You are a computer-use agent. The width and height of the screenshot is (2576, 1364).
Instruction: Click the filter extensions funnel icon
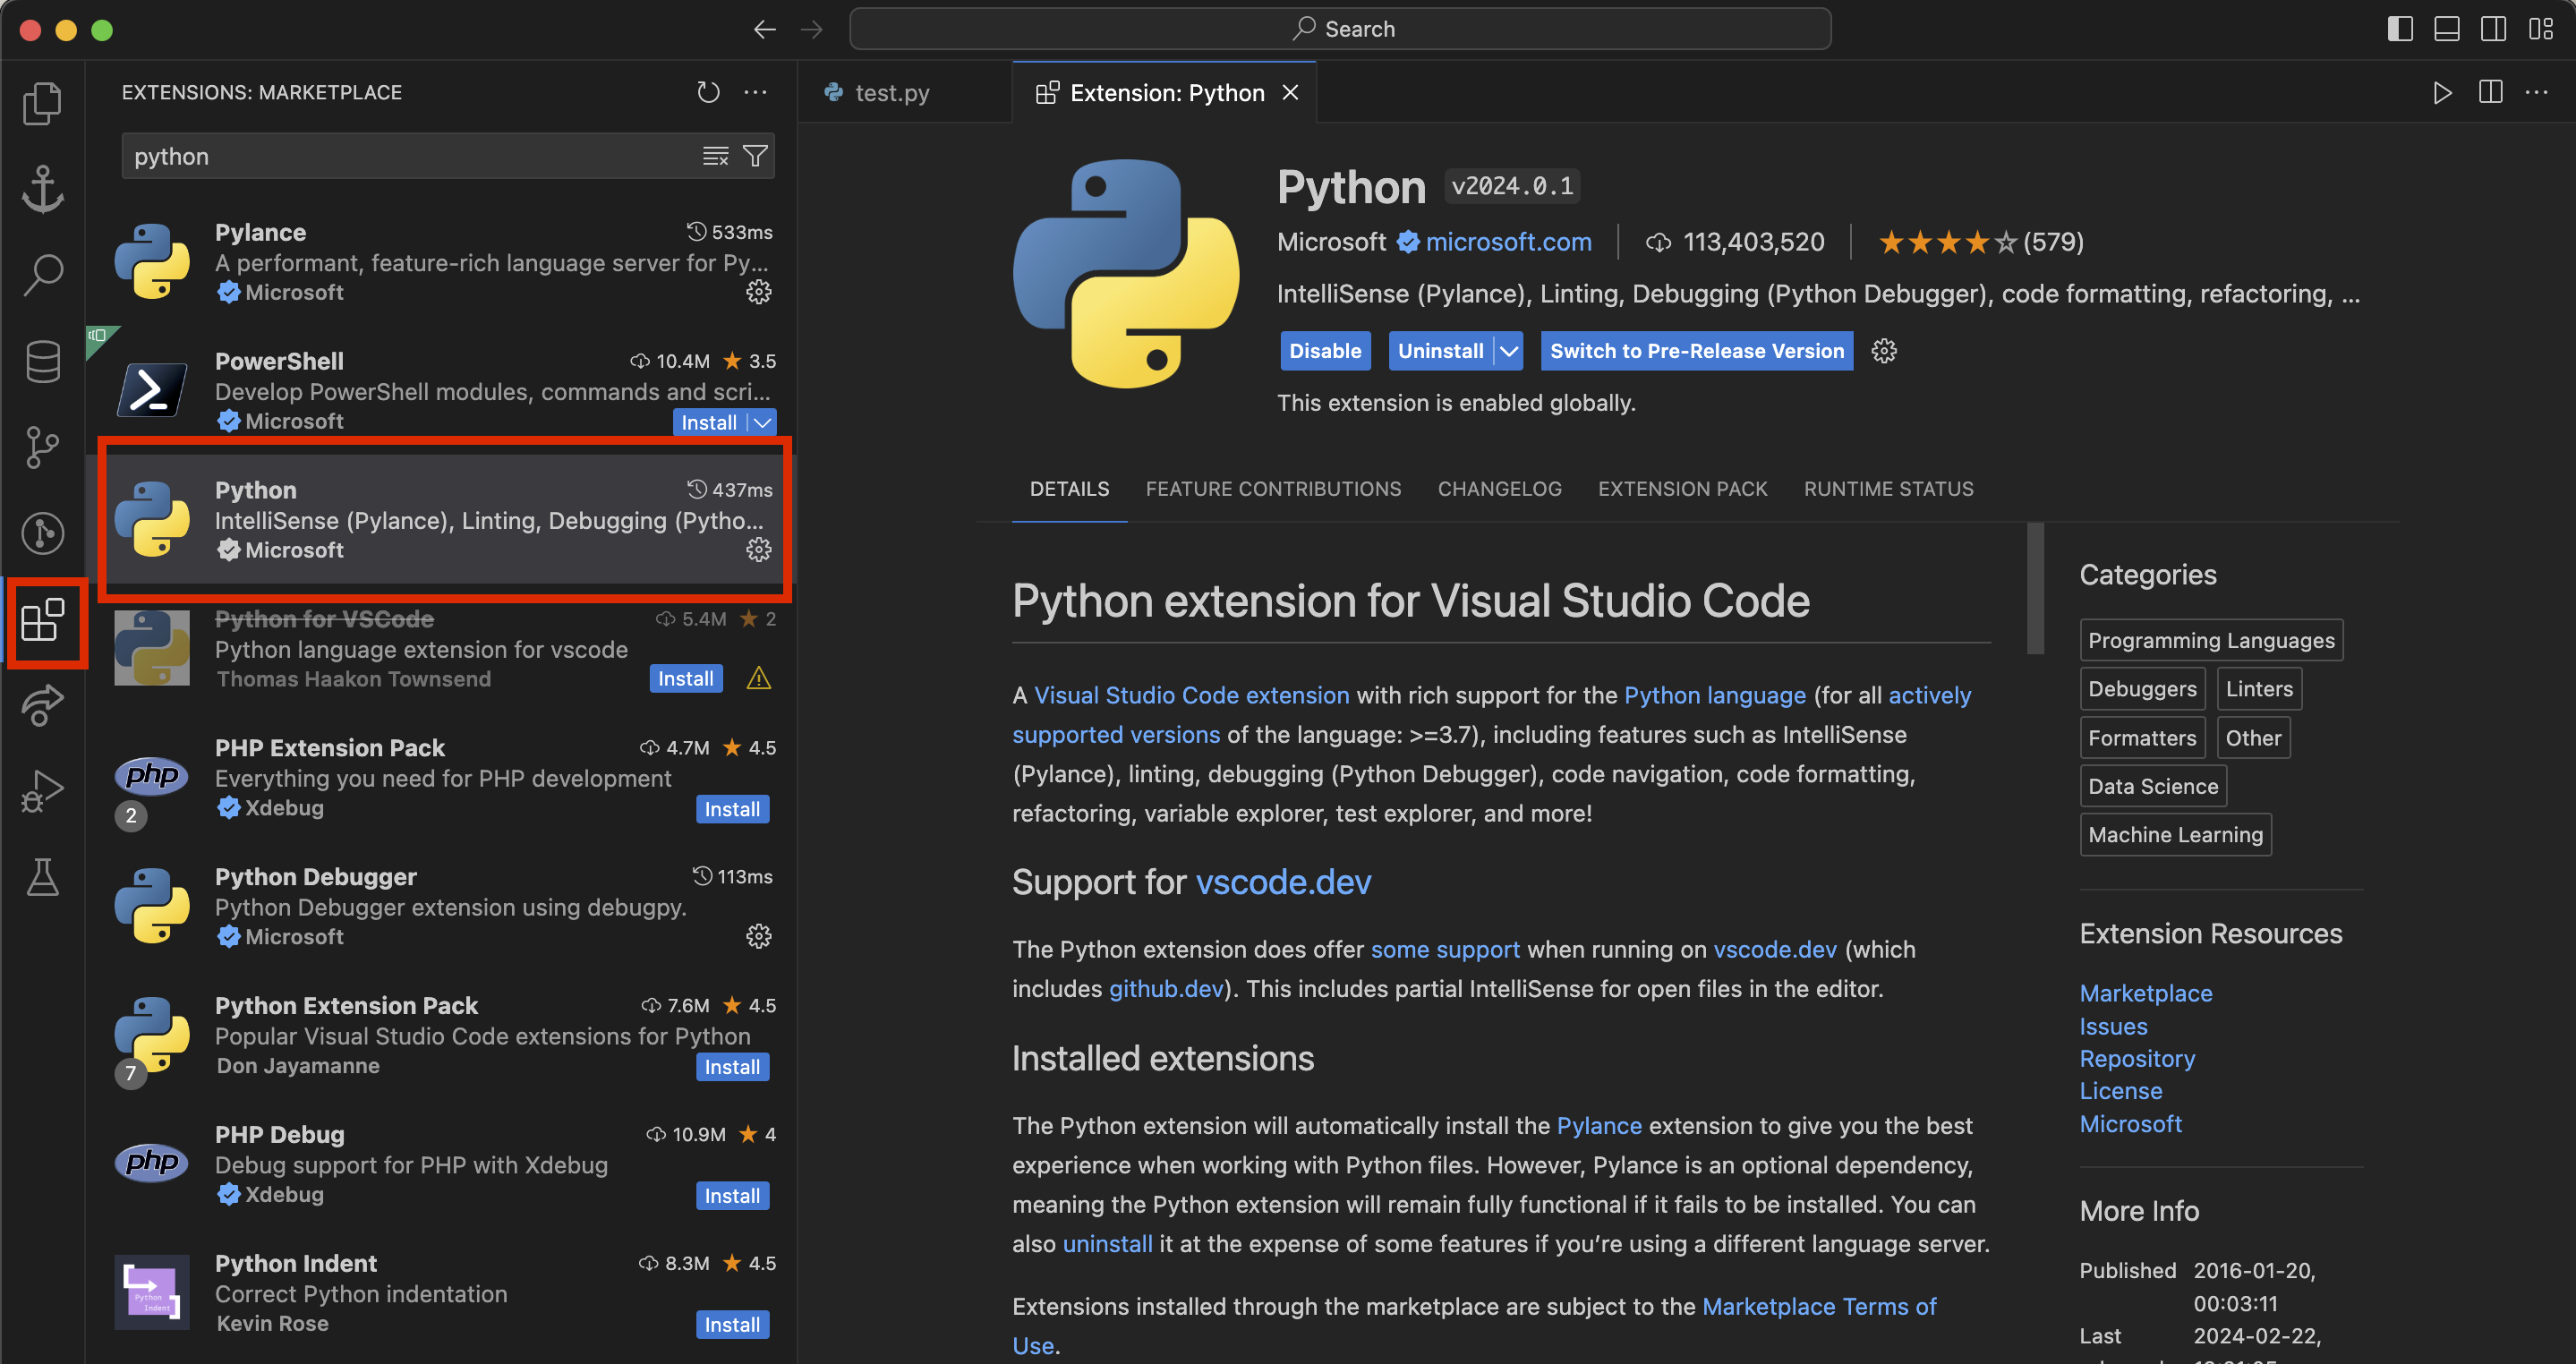pos(756,156)
